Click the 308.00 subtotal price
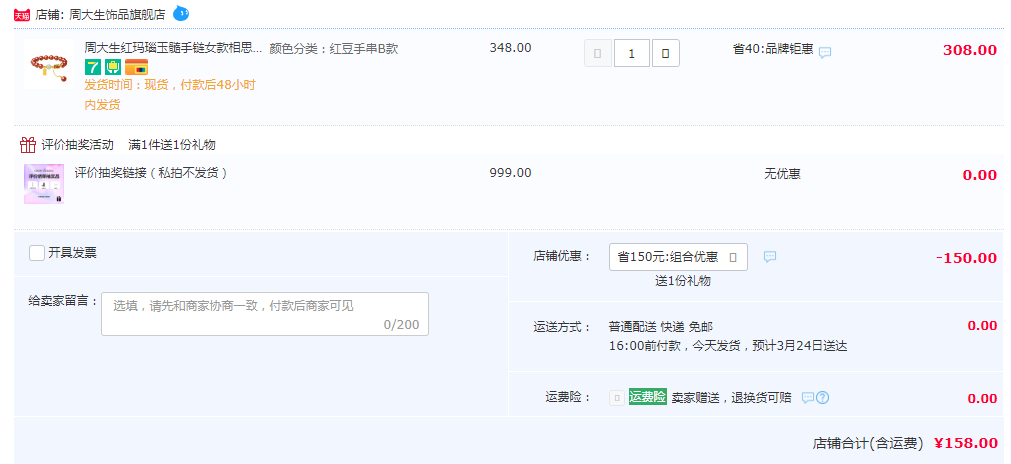The width and height of the screenshot is (1011, 464). 970,50
